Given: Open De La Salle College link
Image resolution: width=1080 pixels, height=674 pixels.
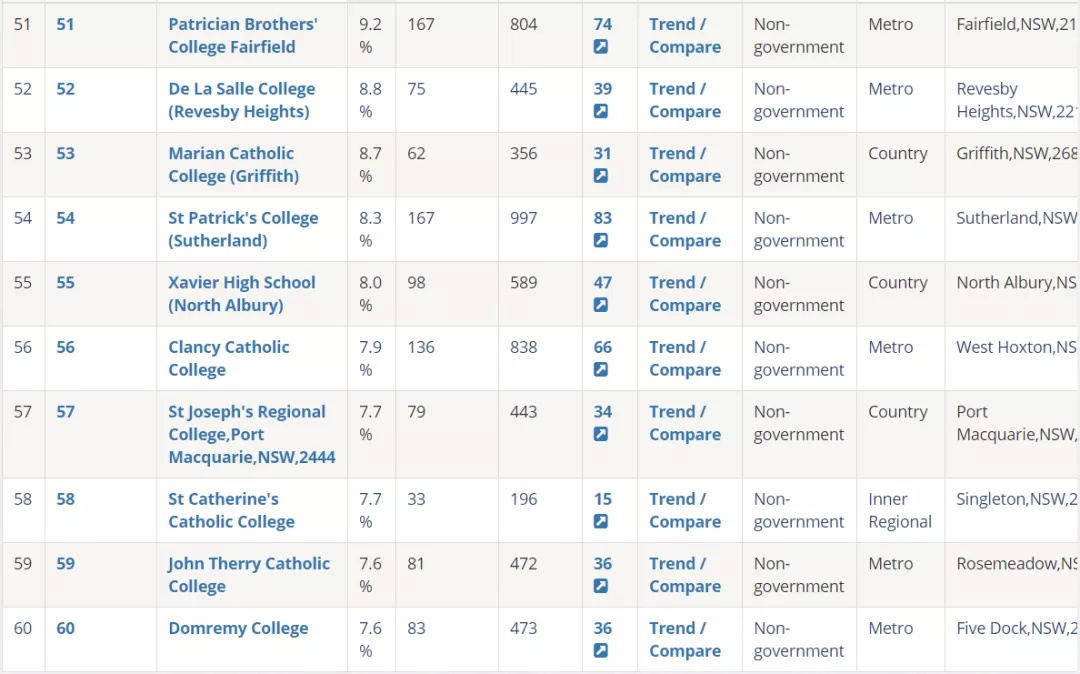Looking at the screenshot, I should (x=241, y=101).
